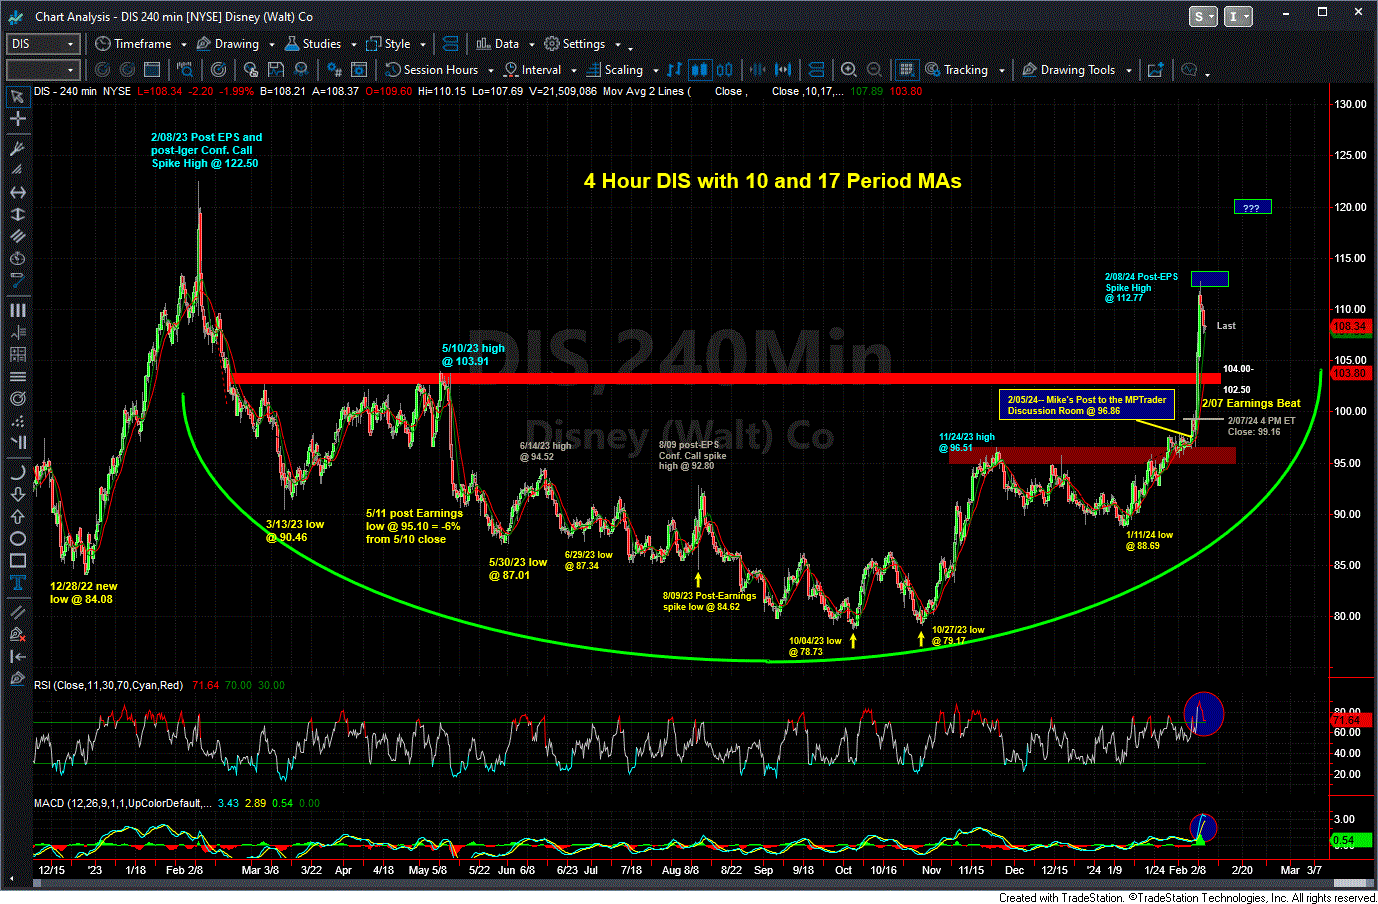
Task: Open the Scaling menu
Action: click(615, 70)
